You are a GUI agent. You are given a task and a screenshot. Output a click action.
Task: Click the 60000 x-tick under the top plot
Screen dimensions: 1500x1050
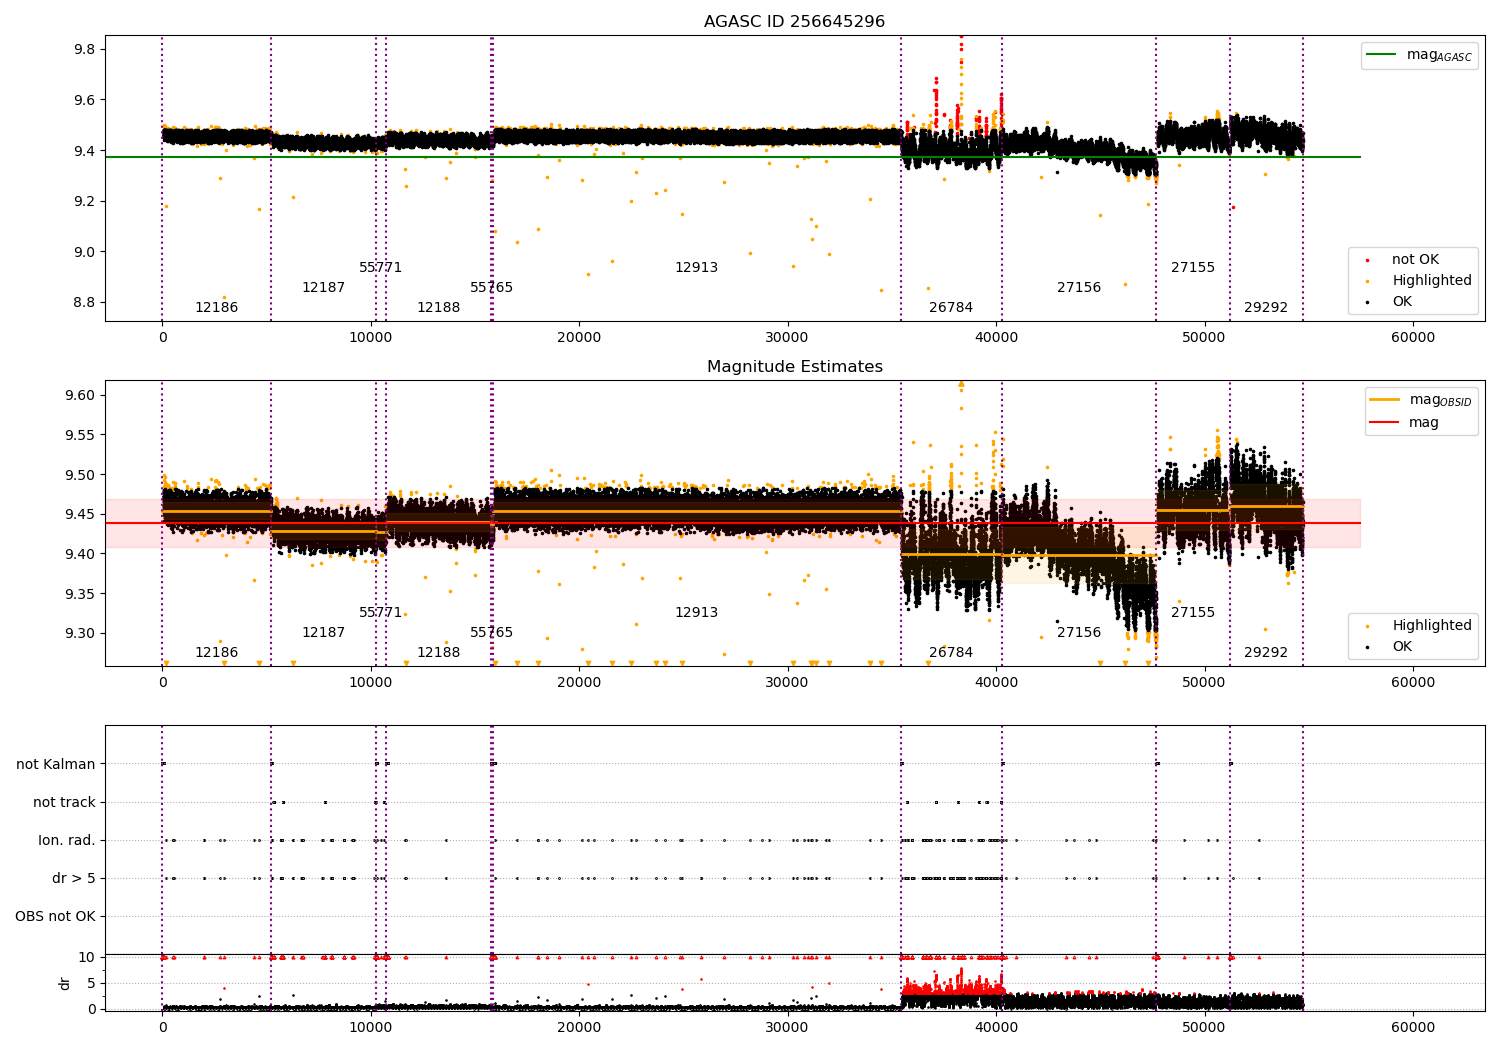coord(1413,338)
